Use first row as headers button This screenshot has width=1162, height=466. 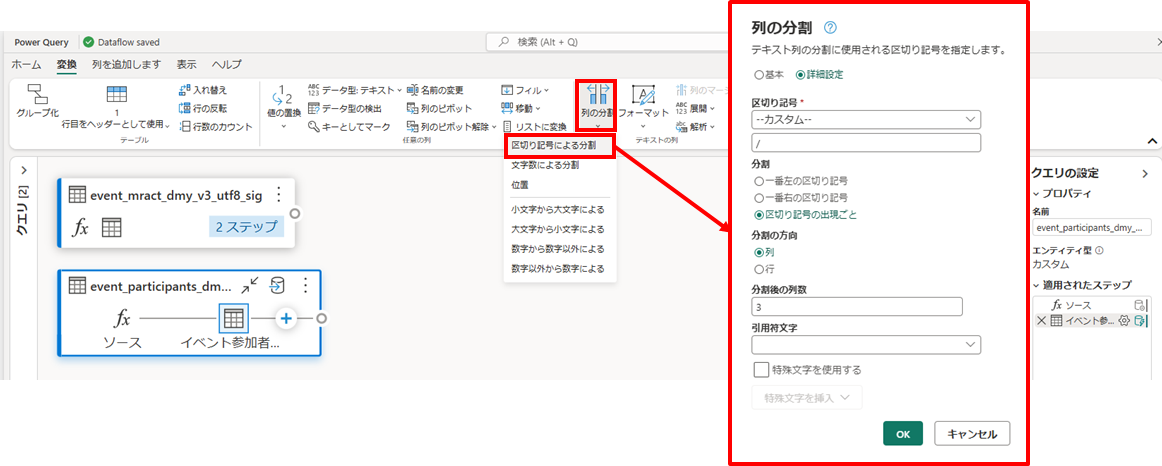(x=116, y=107)
